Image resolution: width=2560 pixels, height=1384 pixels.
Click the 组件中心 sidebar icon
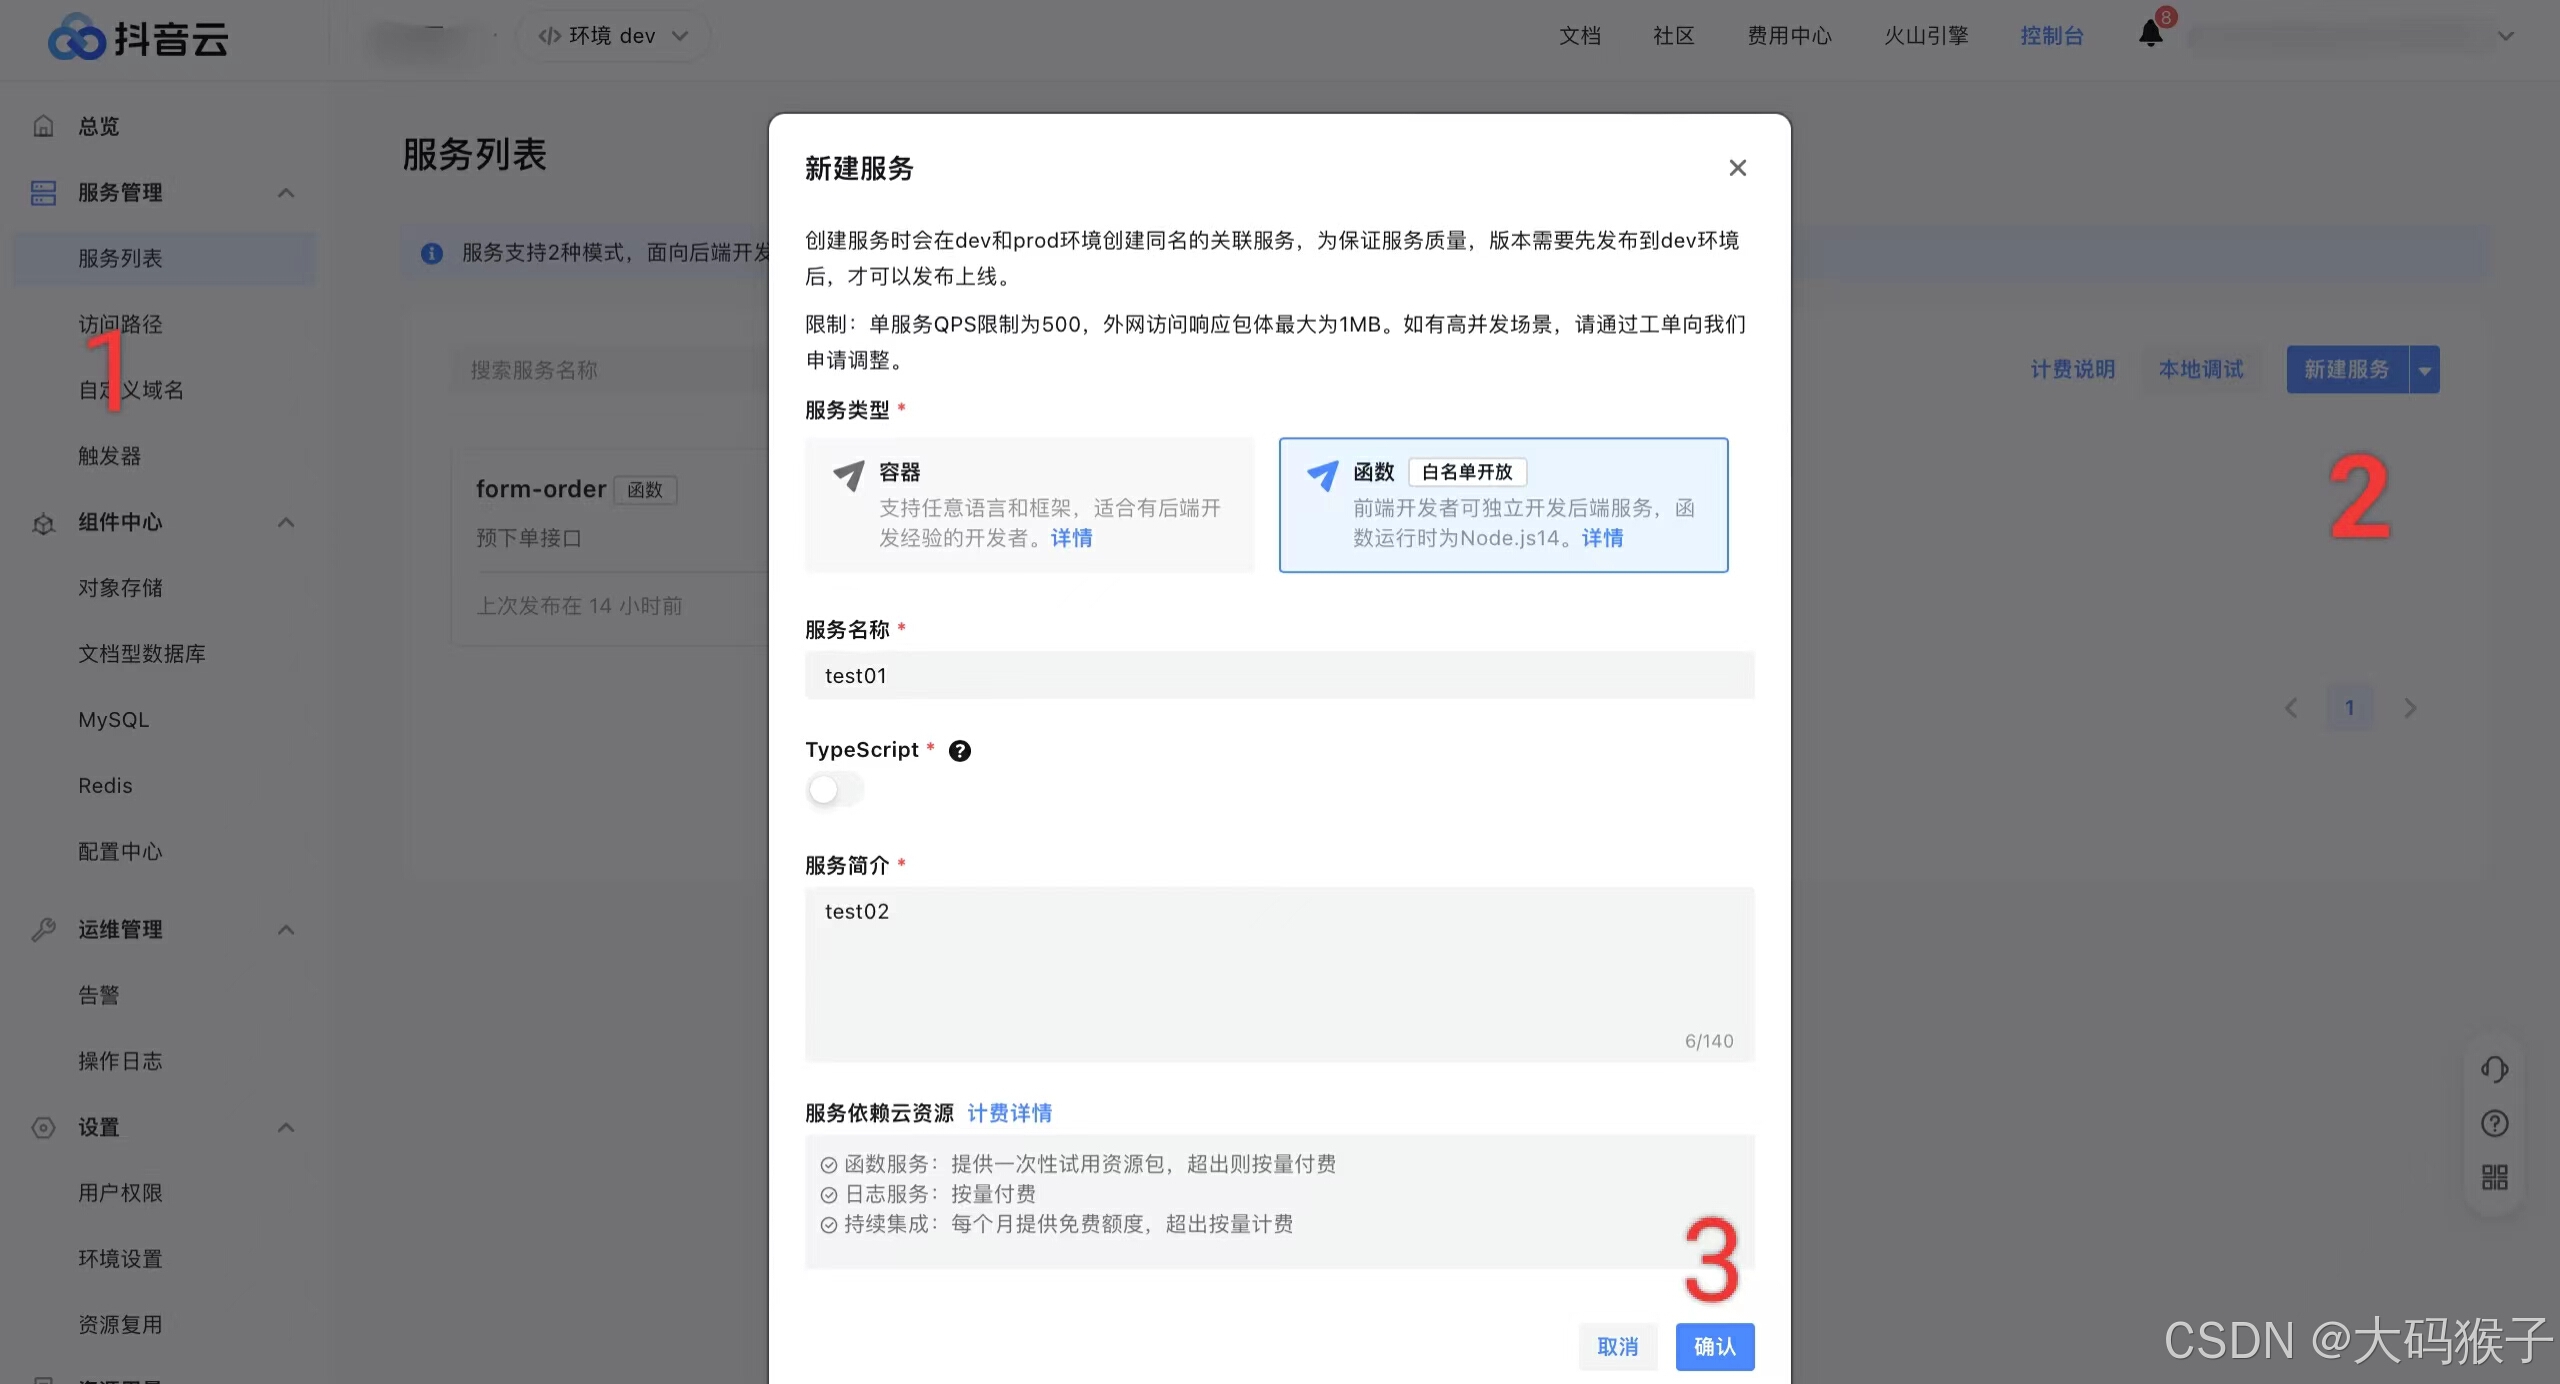[x=43, y=523]
